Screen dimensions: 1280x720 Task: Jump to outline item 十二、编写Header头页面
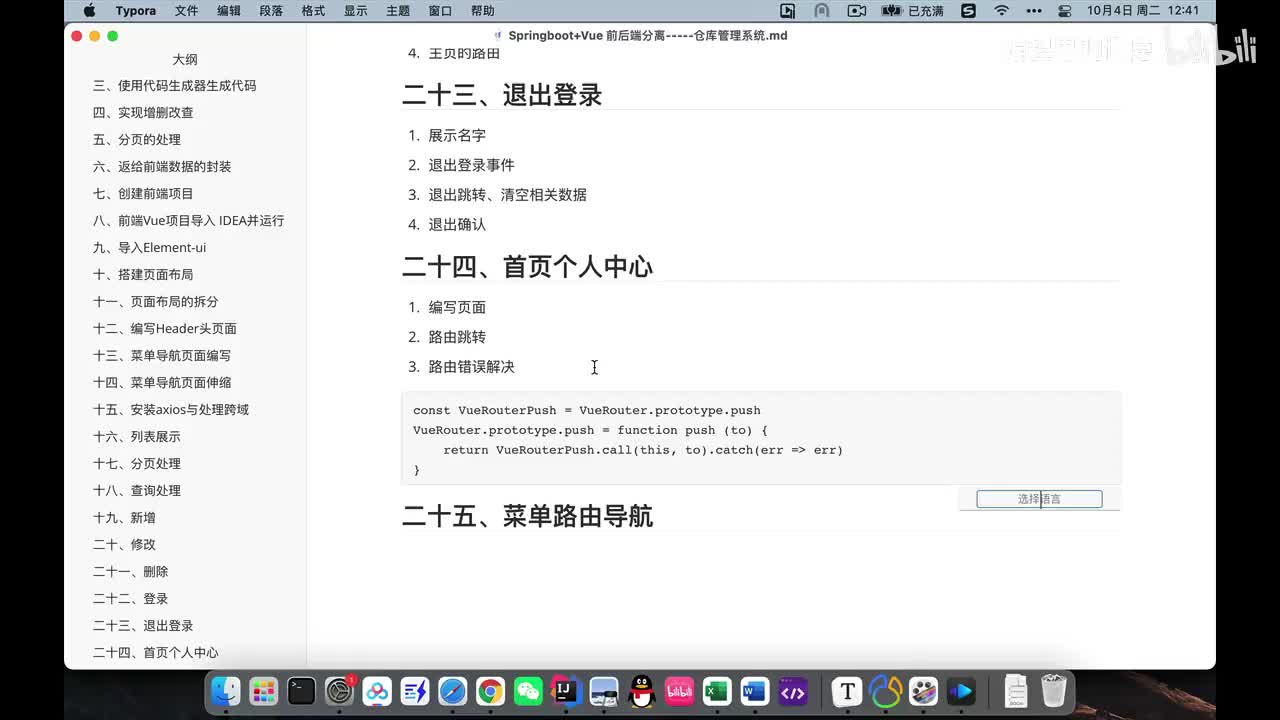(x=165, y=329)
